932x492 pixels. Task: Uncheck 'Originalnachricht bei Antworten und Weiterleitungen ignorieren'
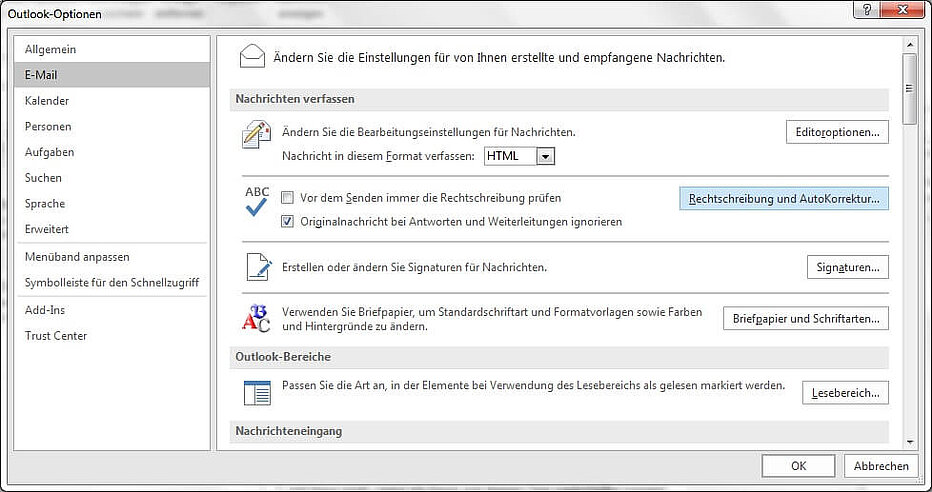pyautogui.click(x=288, y=222)
